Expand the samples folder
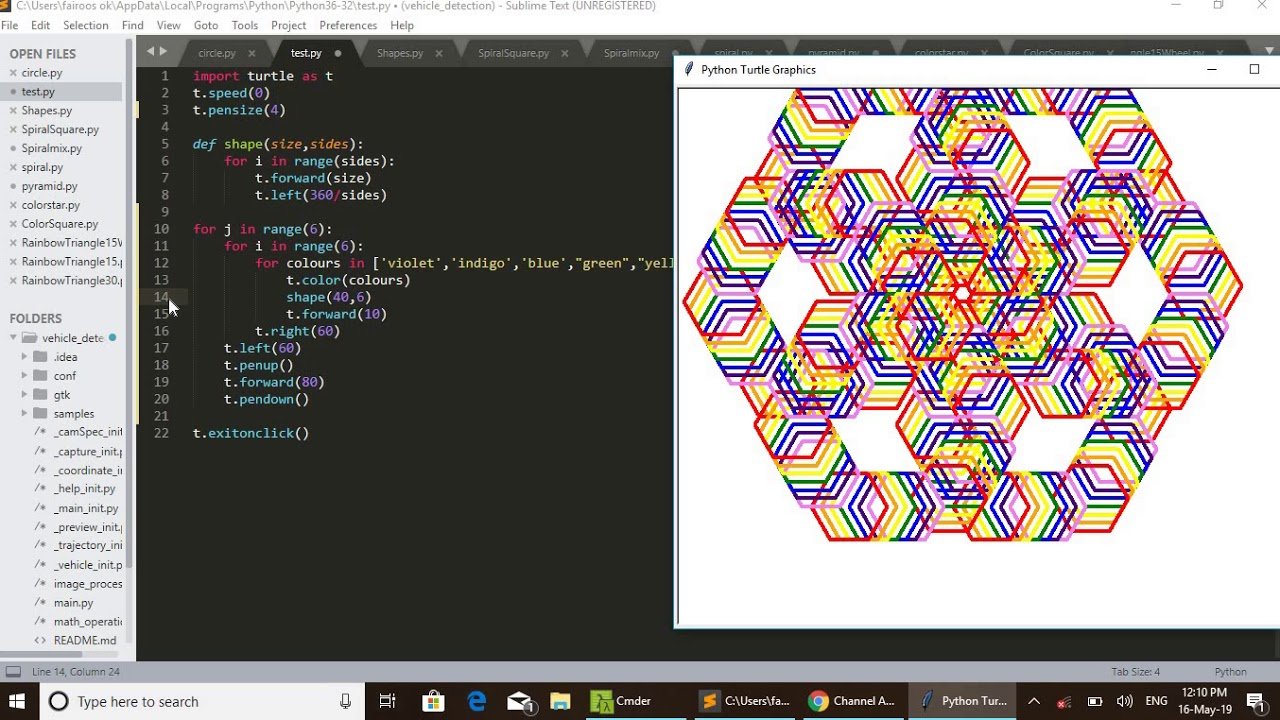This screenshot has width=1280, height=720. tap(25, 414)
